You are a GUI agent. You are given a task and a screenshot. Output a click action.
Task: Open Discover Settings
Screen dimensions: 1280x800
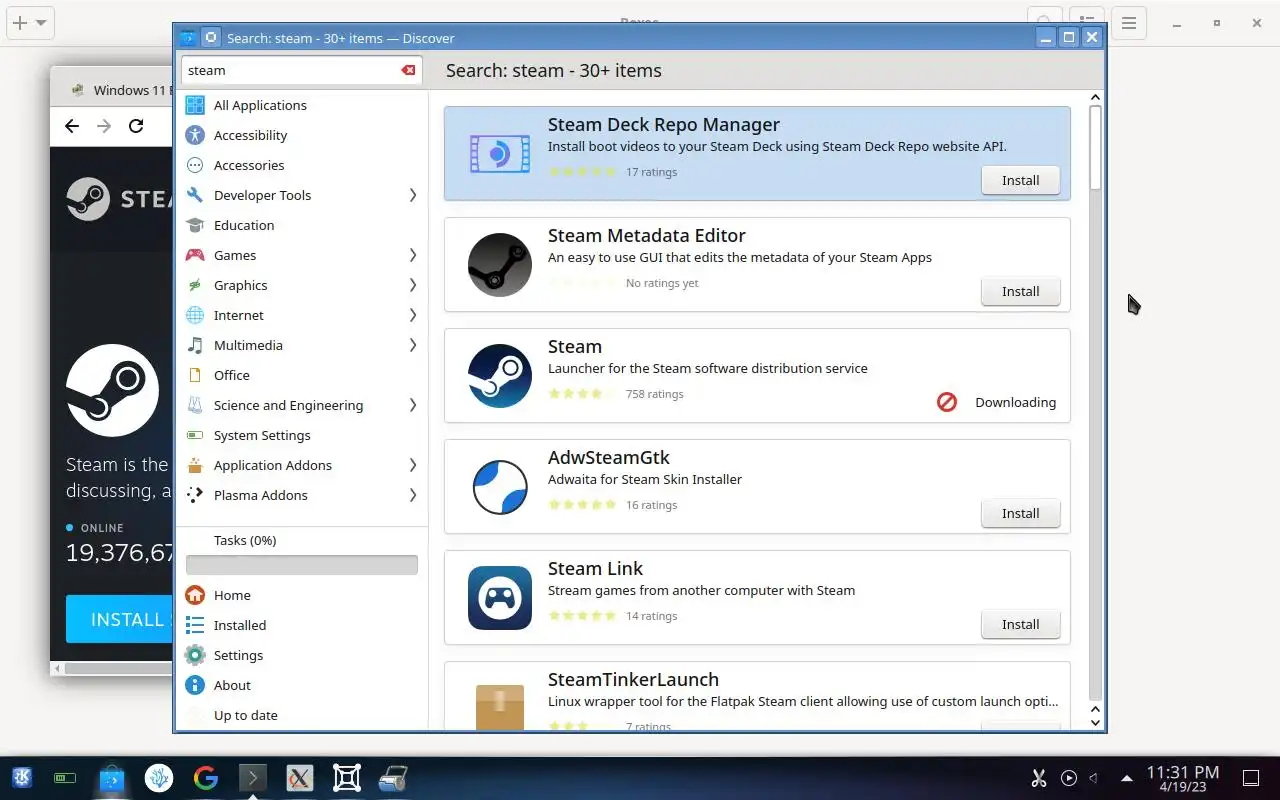(x=301, y=655)
